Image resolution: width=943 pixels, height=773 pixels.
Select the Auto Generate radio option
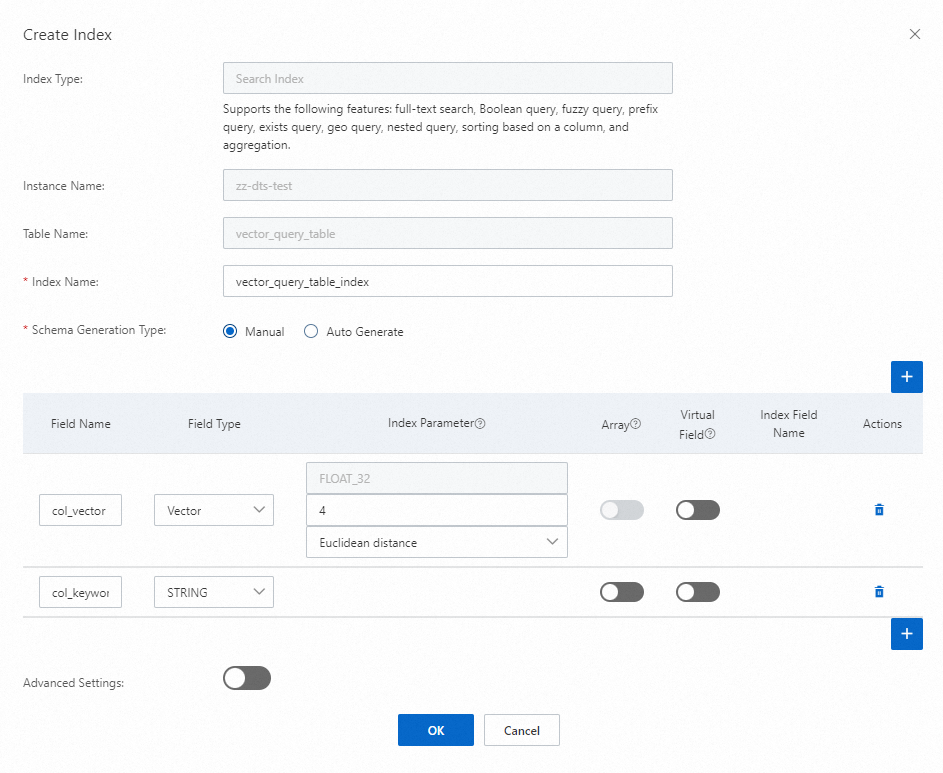coord(311,332)
